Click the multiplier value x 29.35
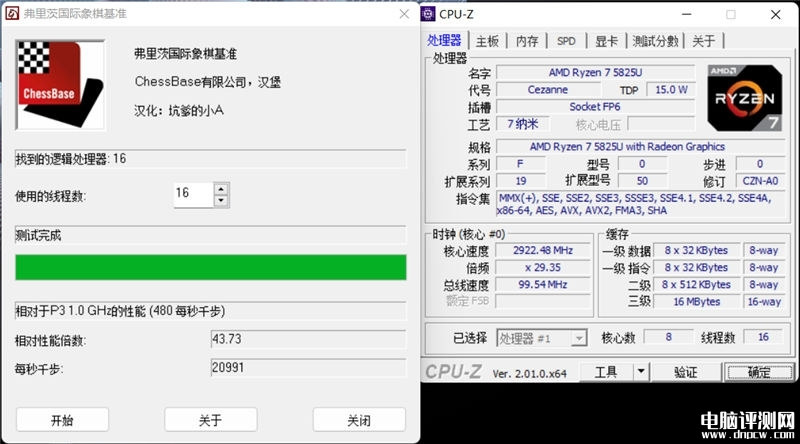This screenshot has height=444, width=800. point(543,267)
